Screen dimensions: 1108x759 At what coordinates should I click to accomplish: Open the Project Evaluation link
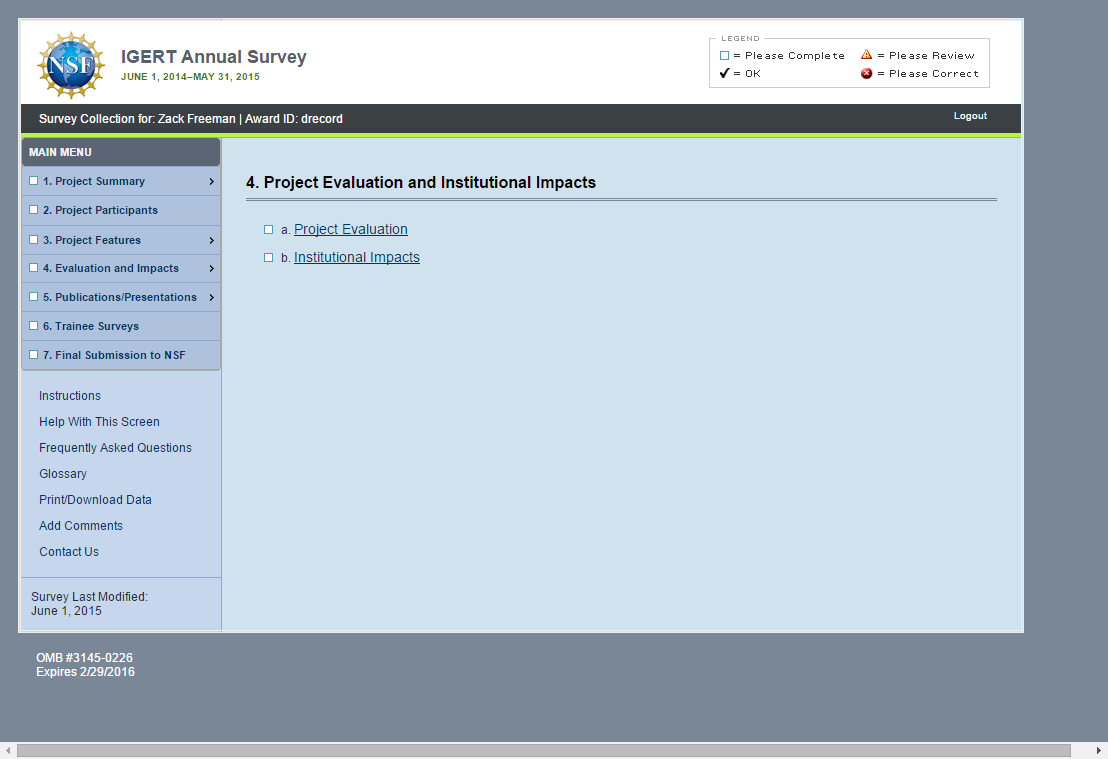point(350,229)
